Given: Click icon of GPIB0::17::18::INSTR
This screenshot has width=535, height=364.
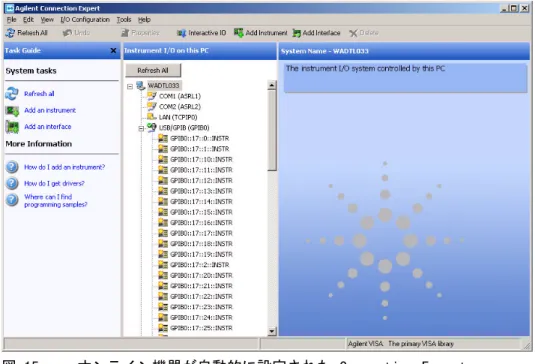Looking at the screenshot, I should [163, 244].
